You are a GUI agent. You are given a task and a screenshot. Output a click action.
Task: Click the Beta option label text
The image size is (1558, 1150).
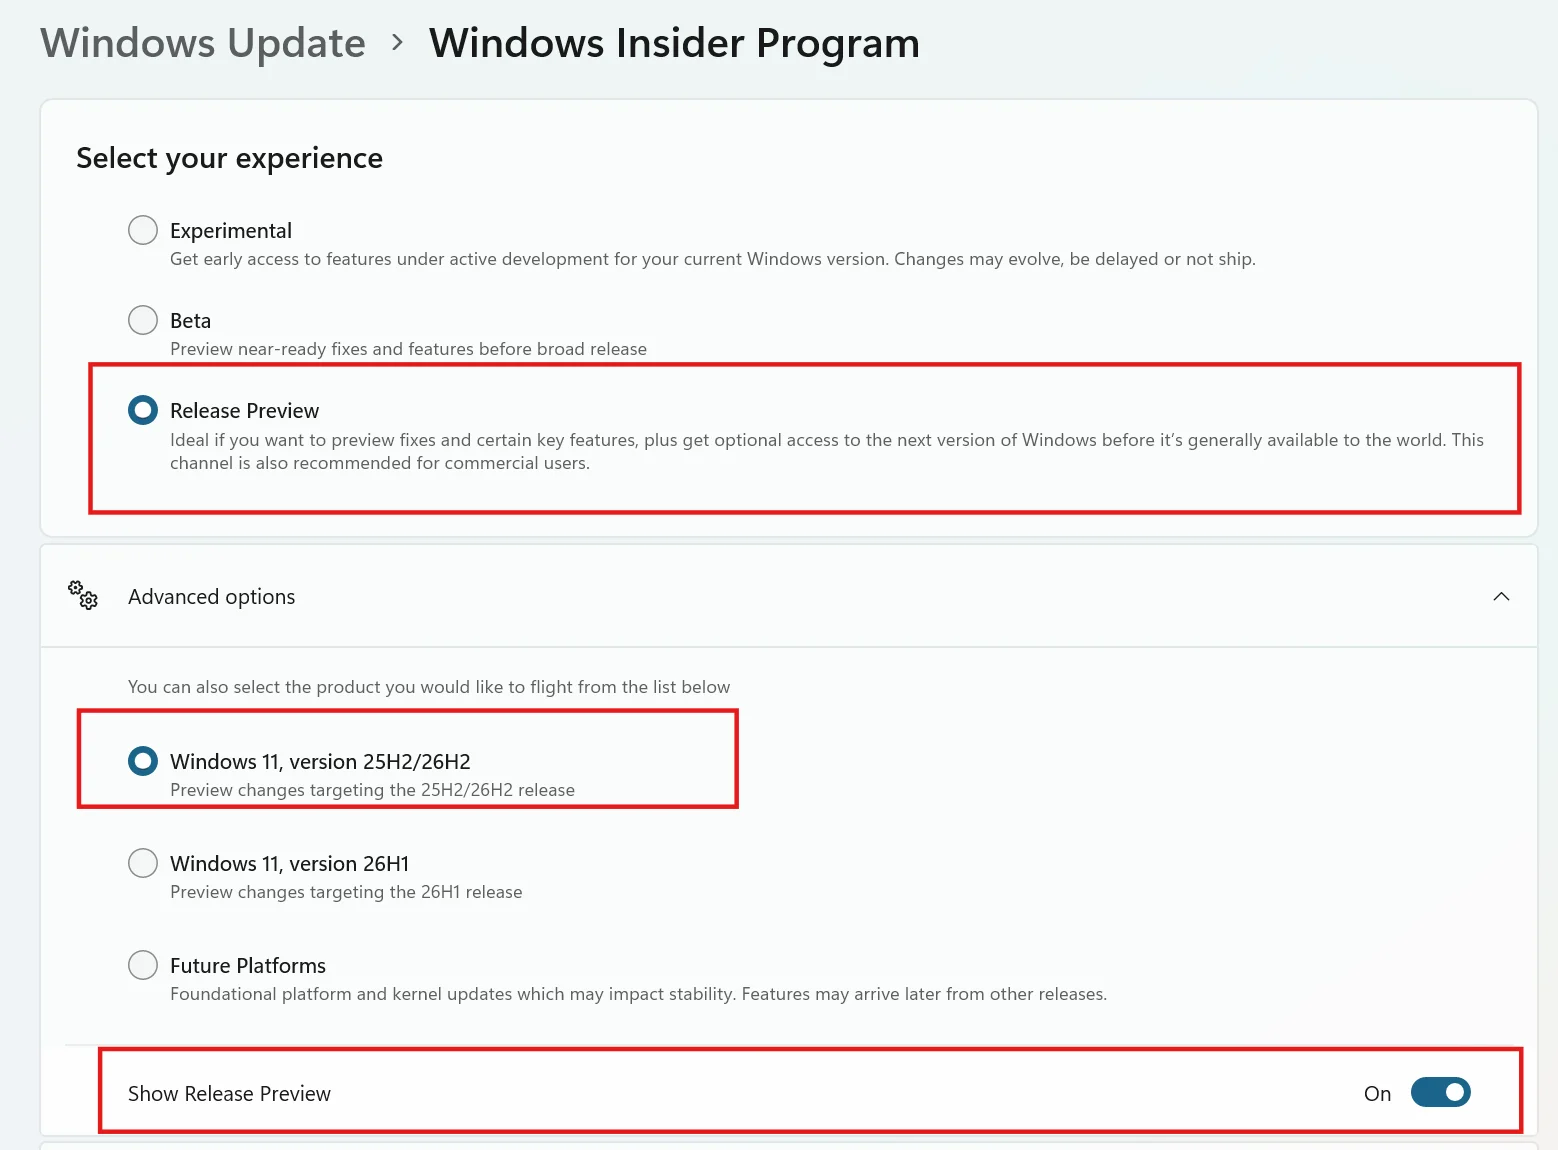coord(190,321)
